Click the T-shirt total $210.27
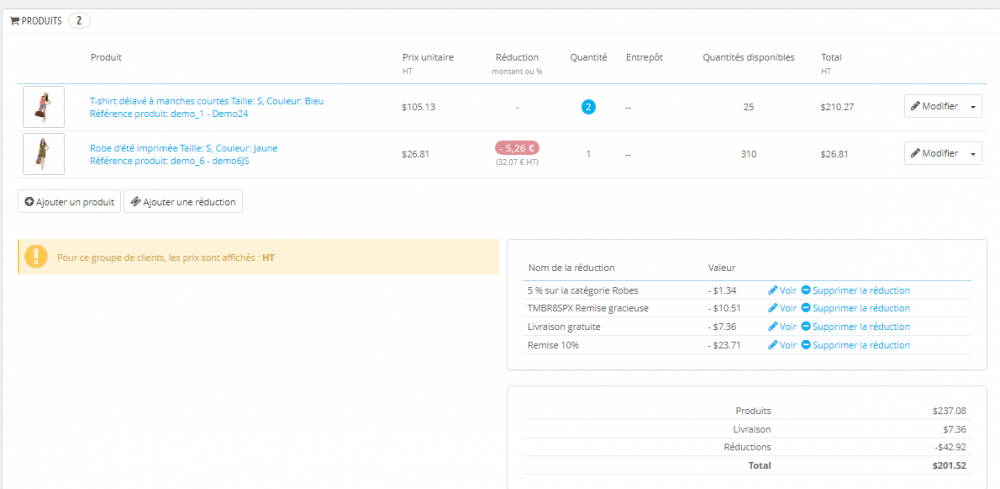The height and width of the screenshot is (489, 1000). click(837, 107)
